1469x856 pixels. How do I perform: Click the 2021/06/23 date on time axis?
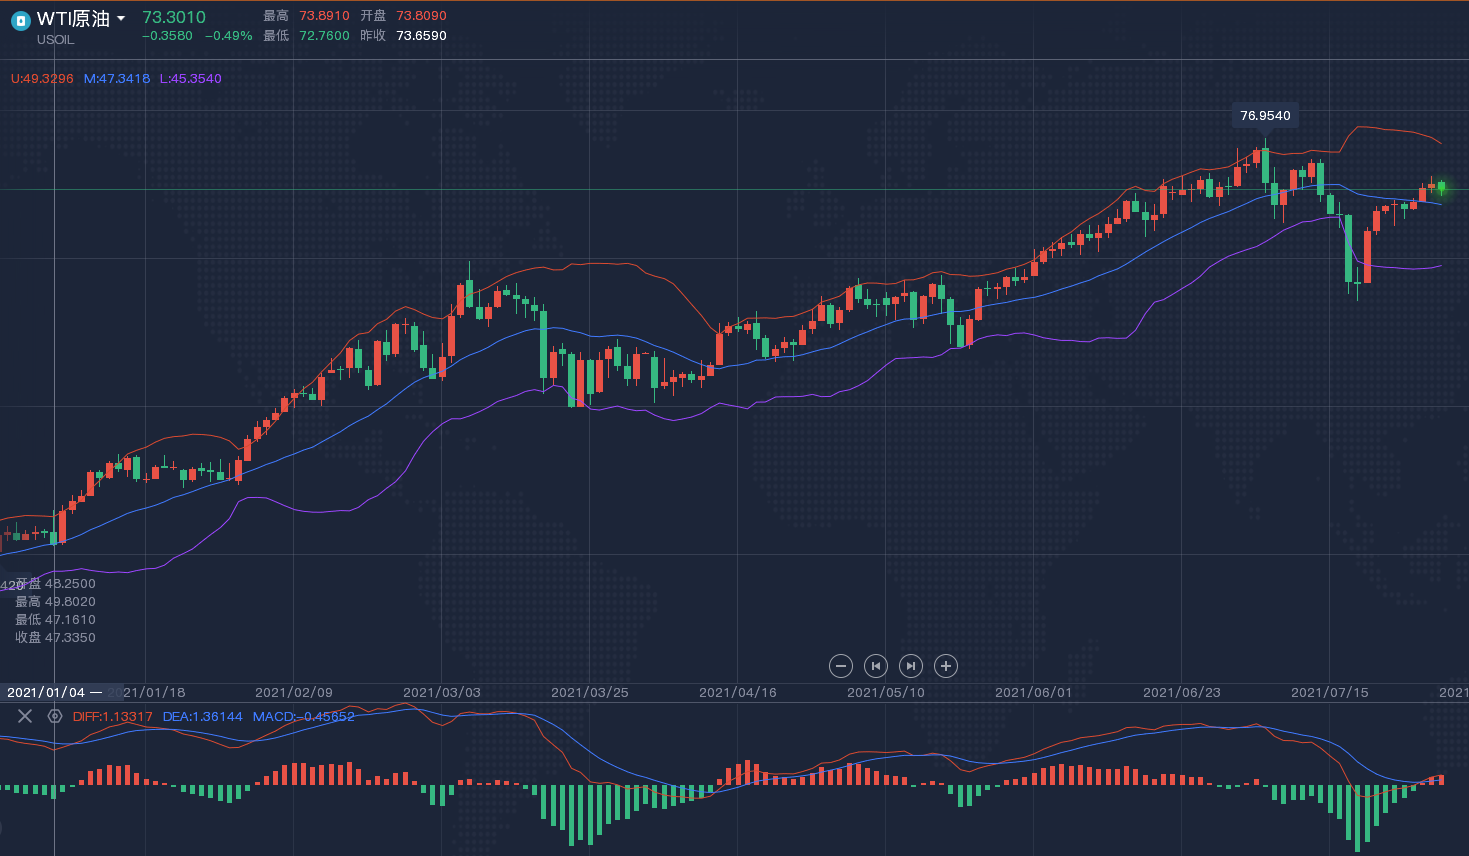click(x=1181, y=692)
